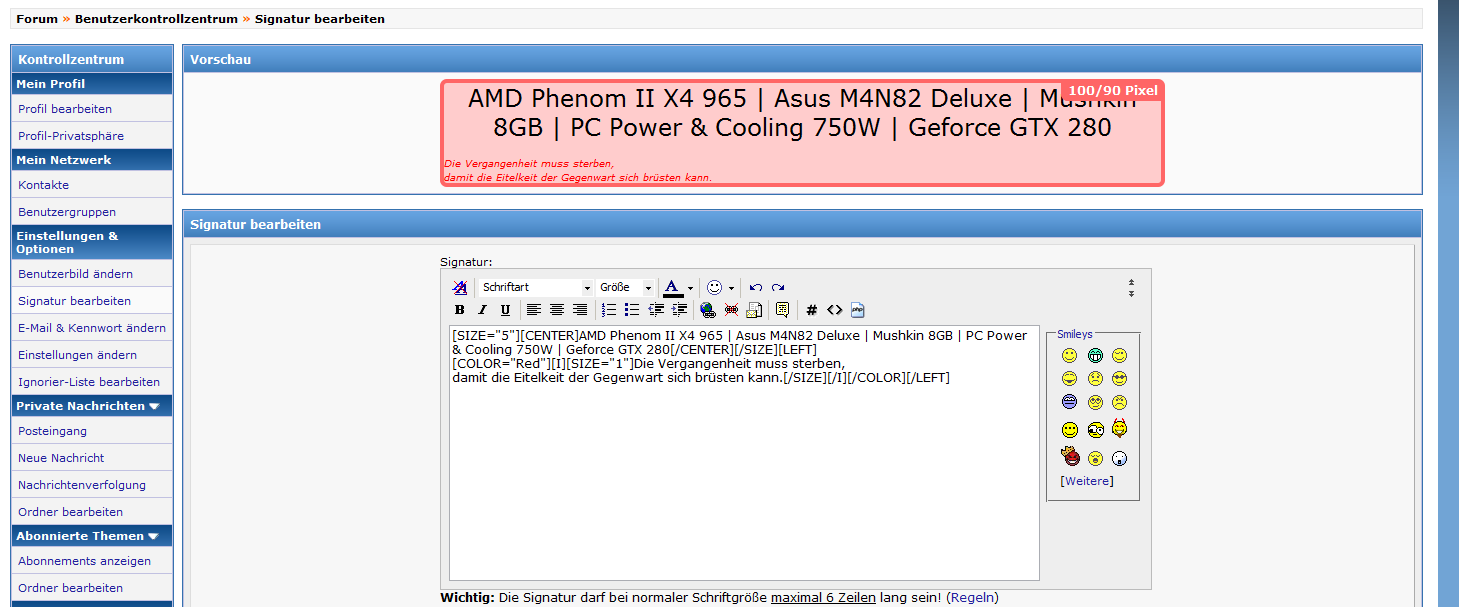Open more smileys via [Weitere]

[x=1087, y=481]
